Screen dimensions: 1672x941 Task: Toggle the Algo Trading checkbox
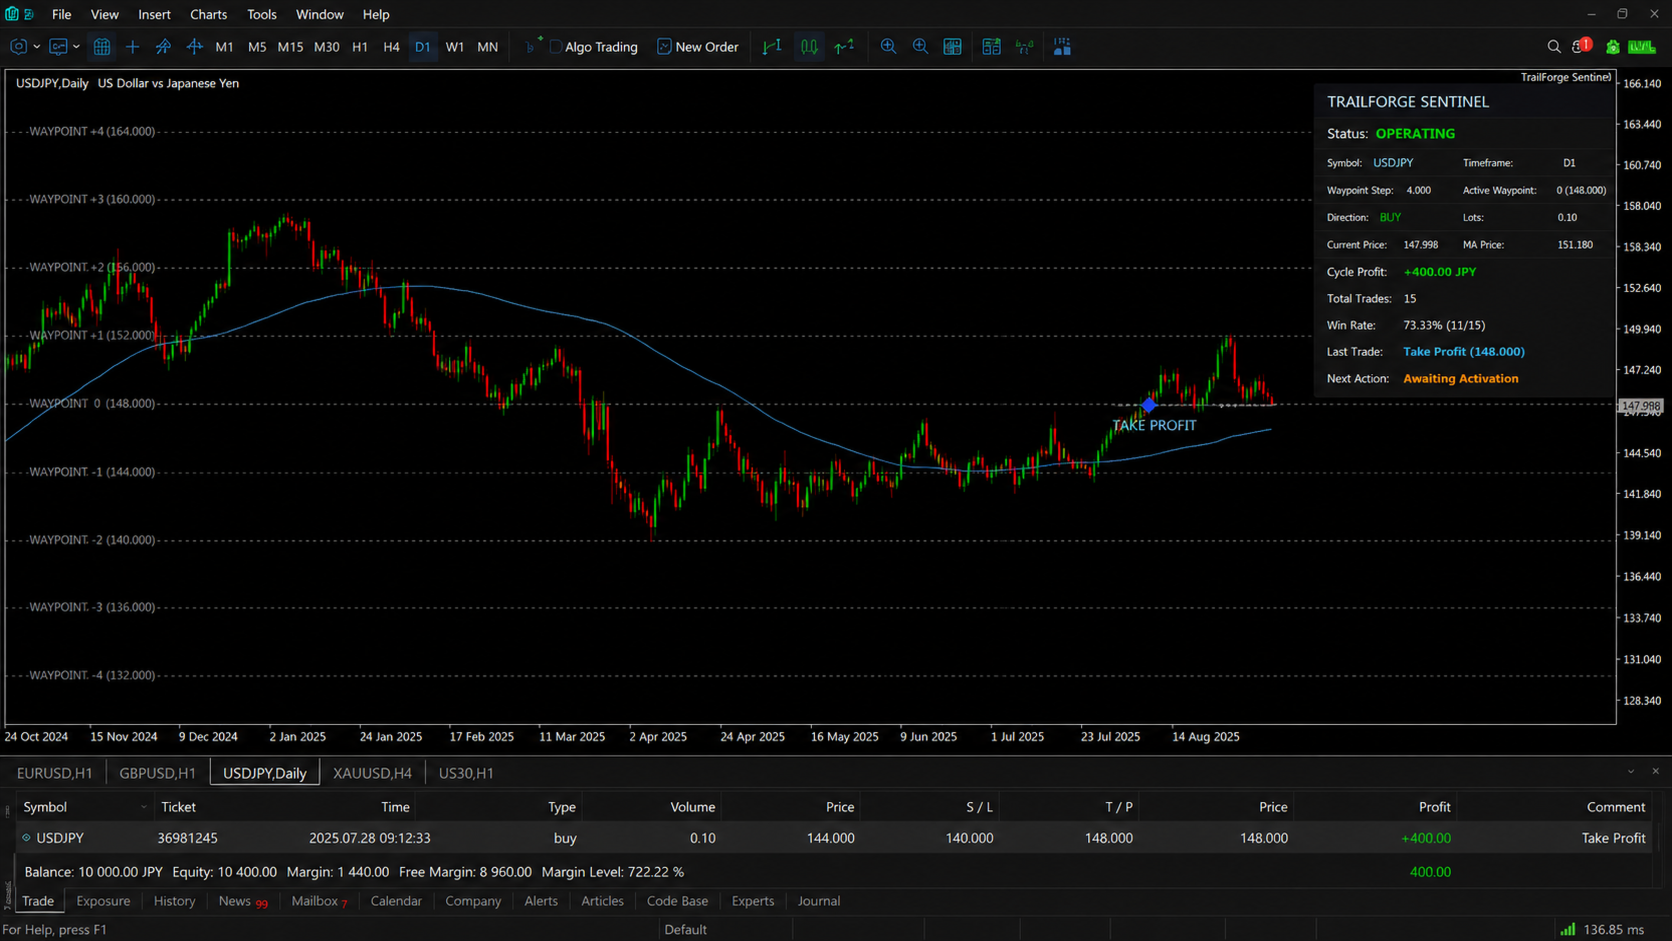click(x=556, y=47)
